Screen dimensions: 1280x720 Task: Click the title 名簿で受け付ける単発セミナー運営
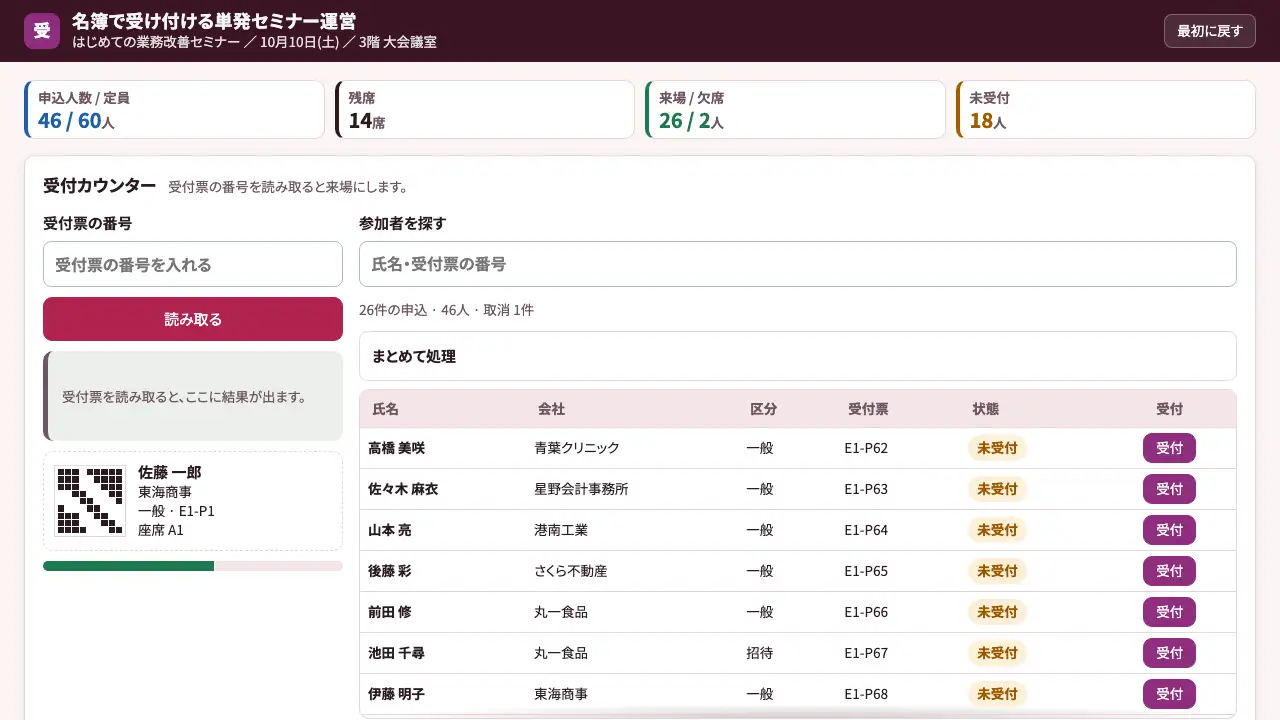(x=213, y=21)
